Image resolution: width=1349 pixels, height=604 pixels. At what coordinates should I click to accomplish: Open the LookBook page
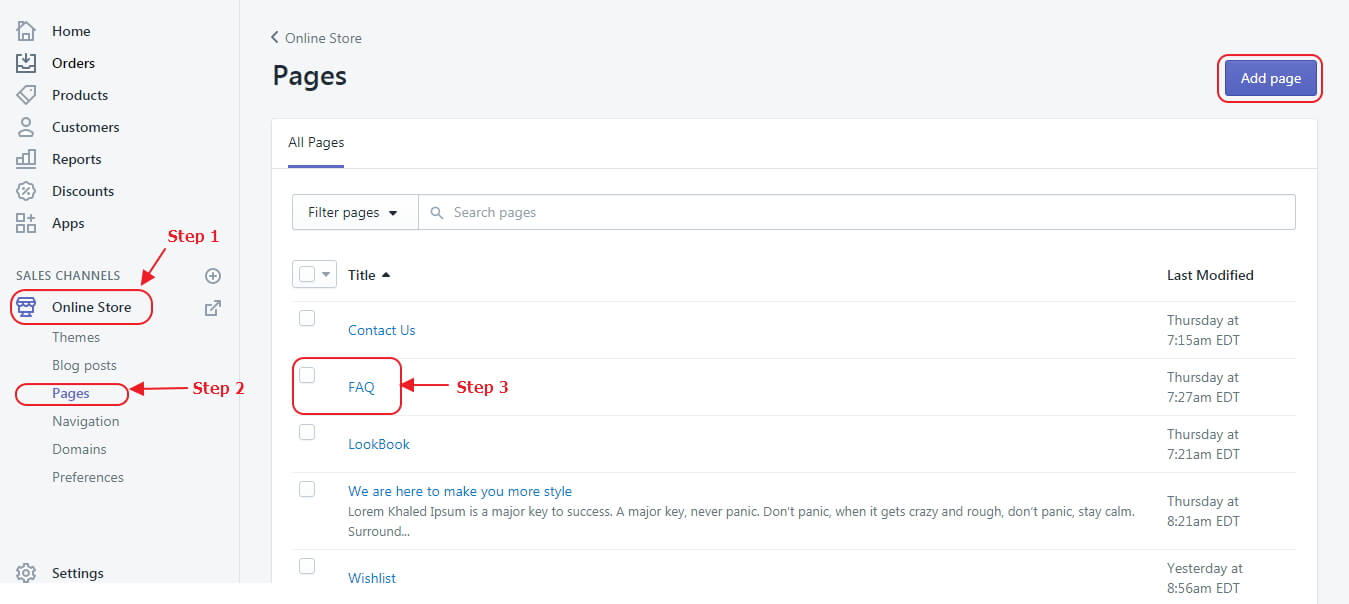379,444
